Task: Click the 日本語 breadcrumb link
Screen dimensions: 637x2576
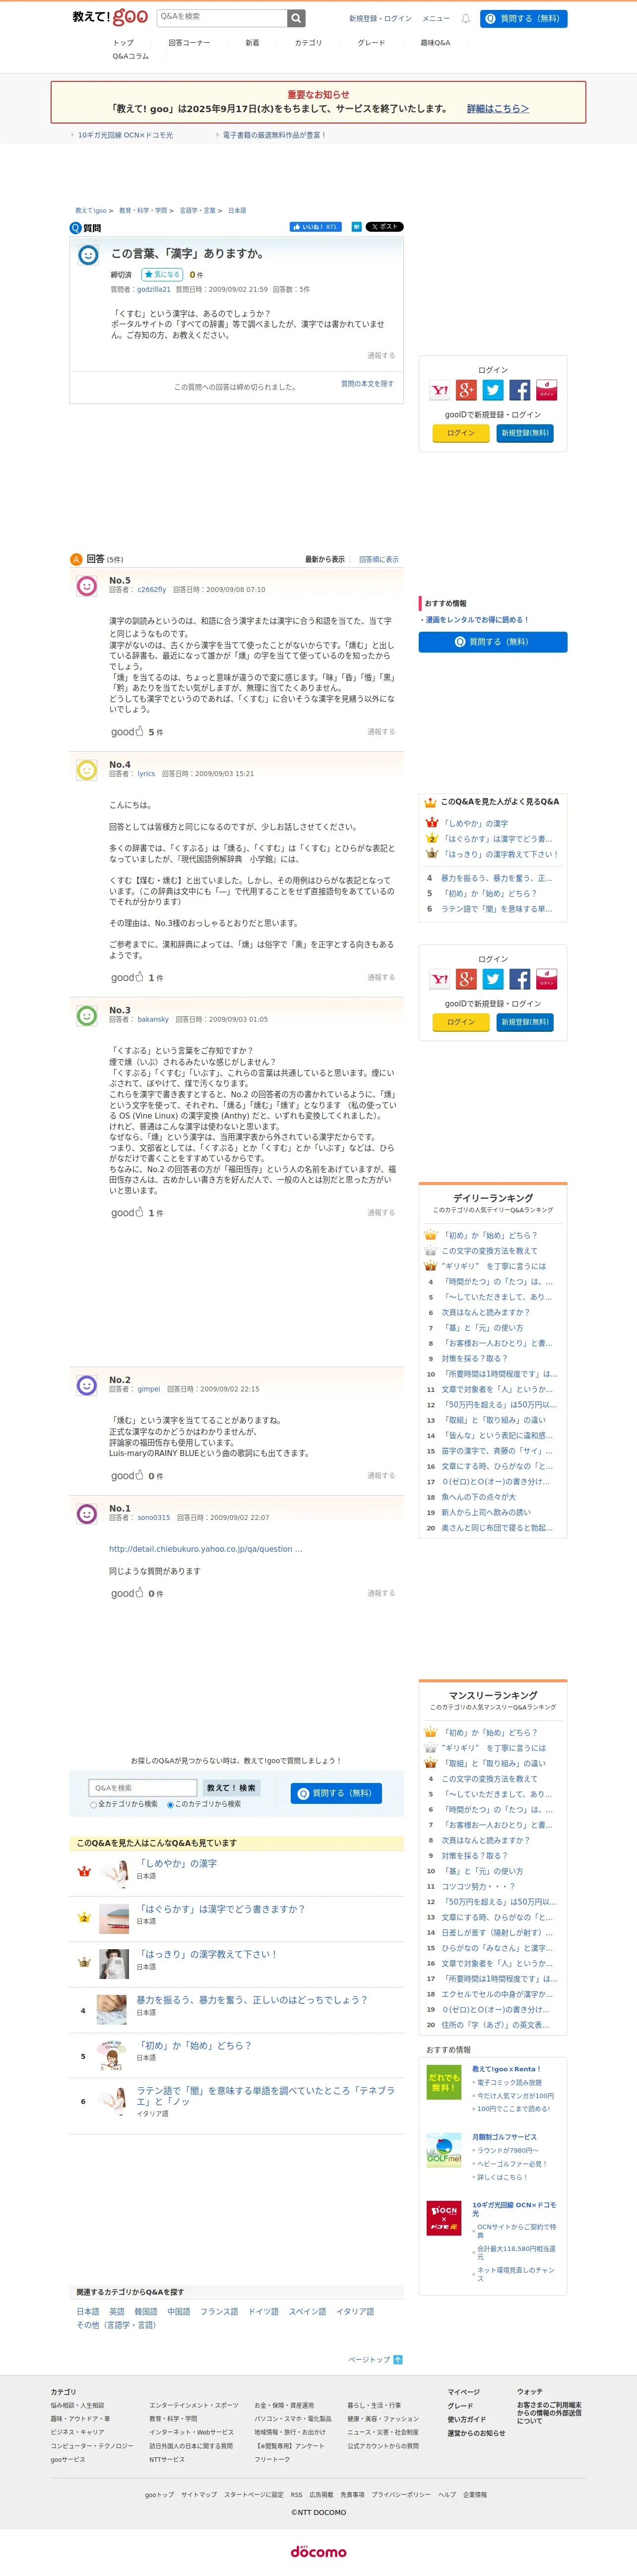Action: (x=237, y=211)
